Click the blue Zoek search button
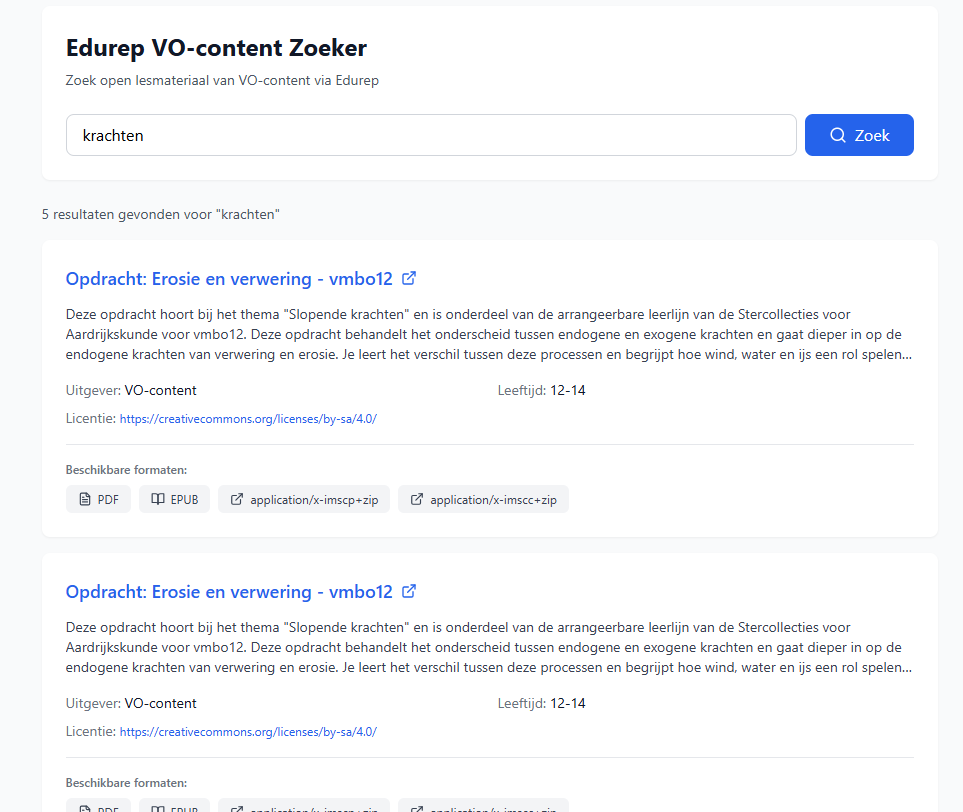 coord(859,135)
